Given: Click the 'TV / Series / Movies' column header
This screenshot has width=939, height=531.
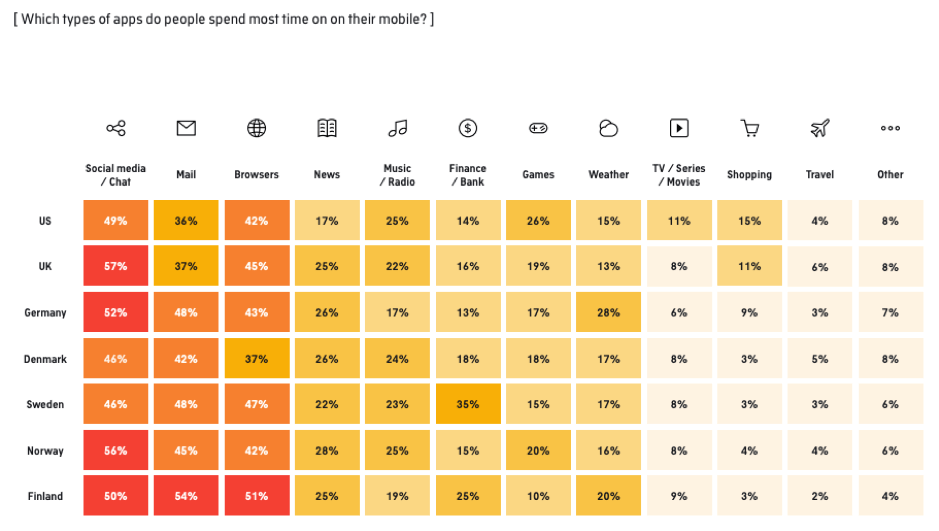Looking at the screenshot, I should click(x=679, y=175).
